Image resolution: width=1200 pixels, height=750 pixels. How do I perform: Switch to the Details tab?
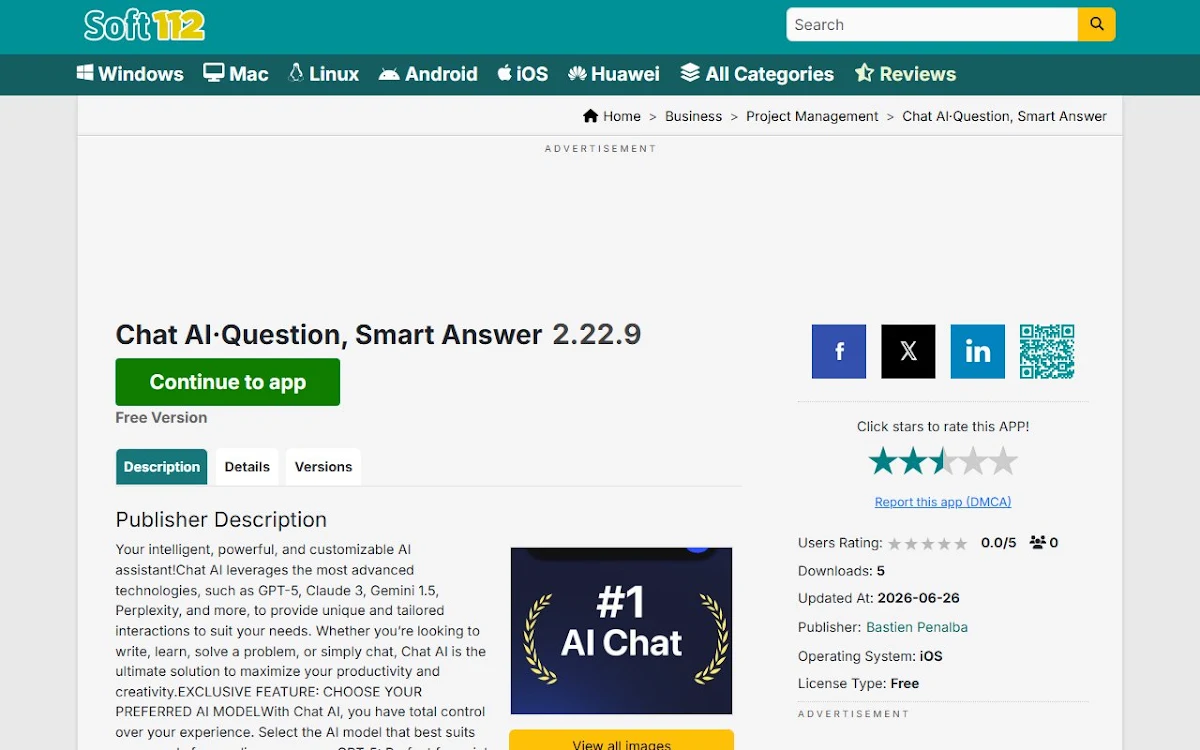(x=247, y=467)
